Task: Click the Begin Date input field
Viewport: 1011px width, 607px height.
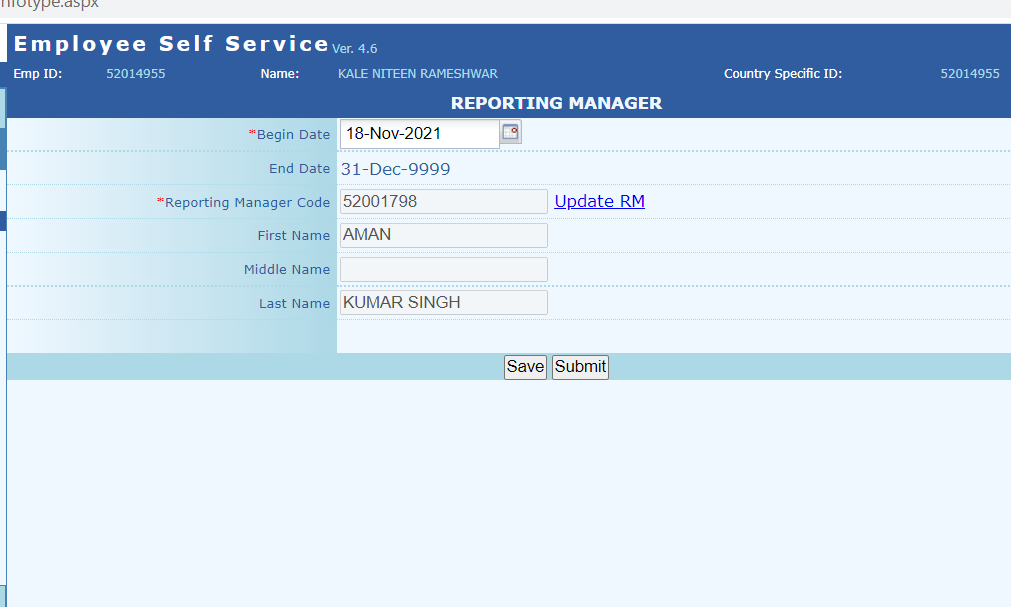Action: pos(419,134)
